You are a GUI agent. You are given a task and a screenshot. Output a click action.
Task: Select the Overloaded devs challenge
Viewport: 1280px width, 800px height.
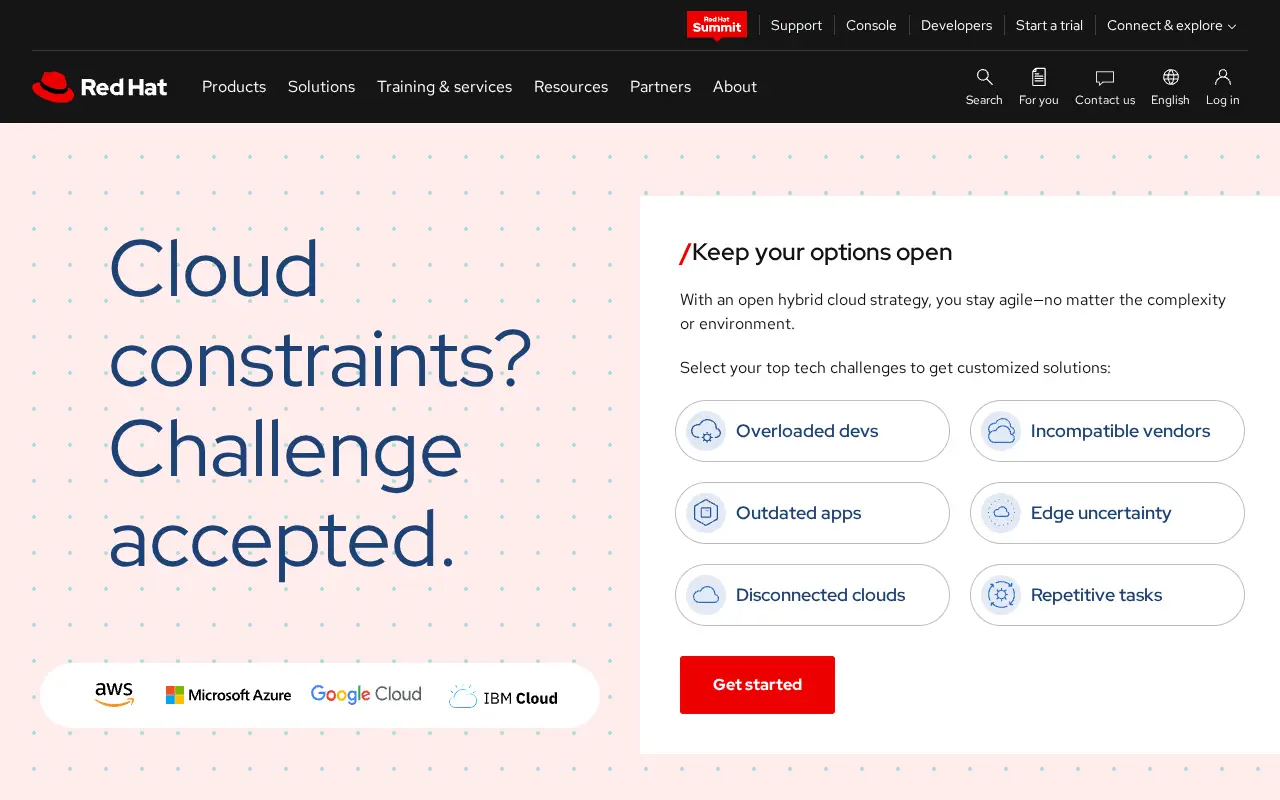tap(812, 431)
